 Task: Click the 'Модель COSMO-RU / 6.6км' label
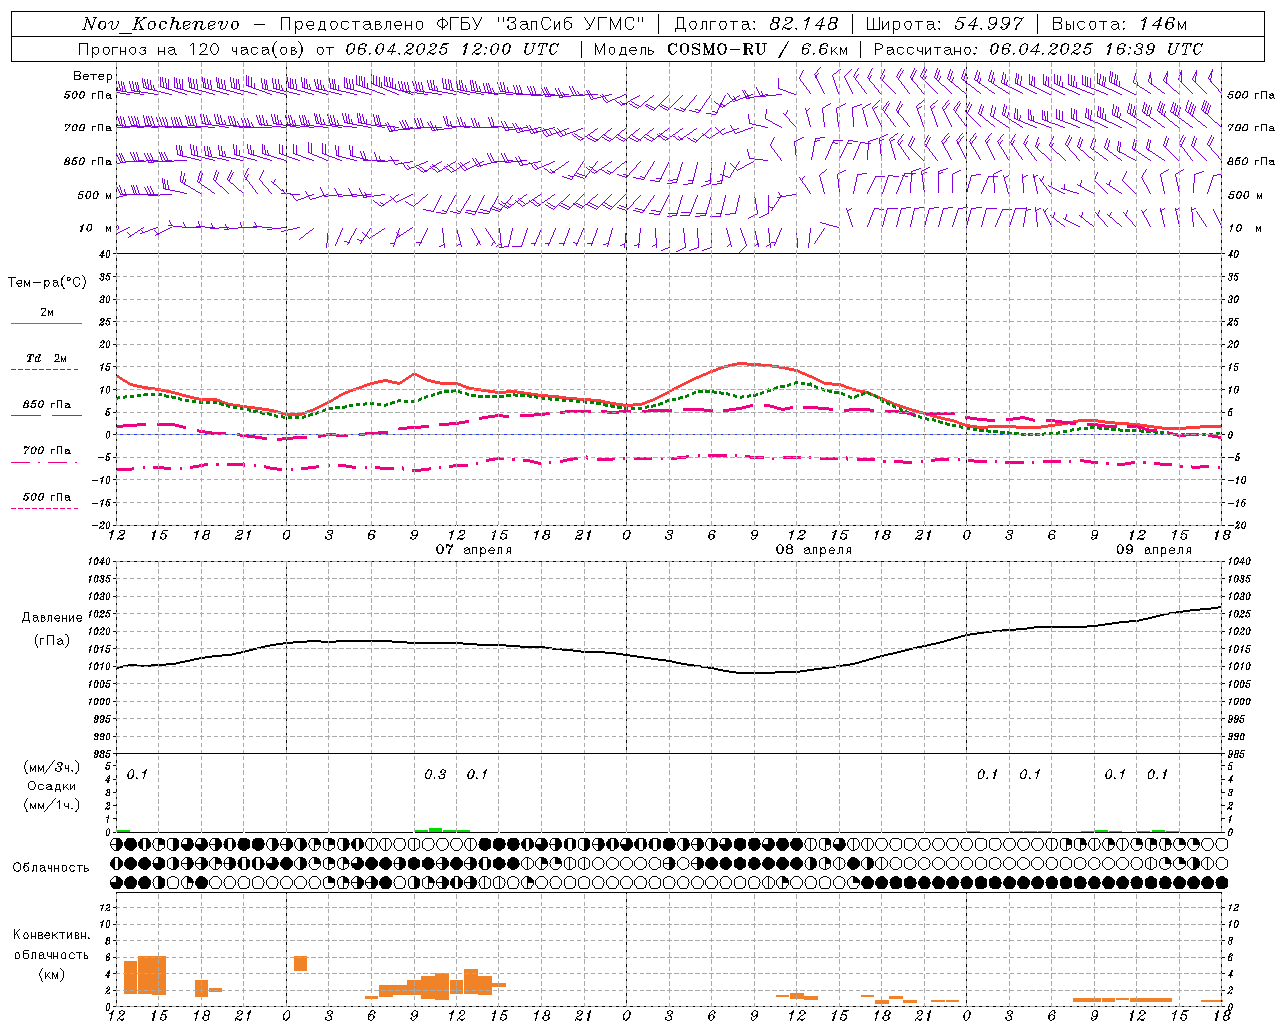coord(721,49)
